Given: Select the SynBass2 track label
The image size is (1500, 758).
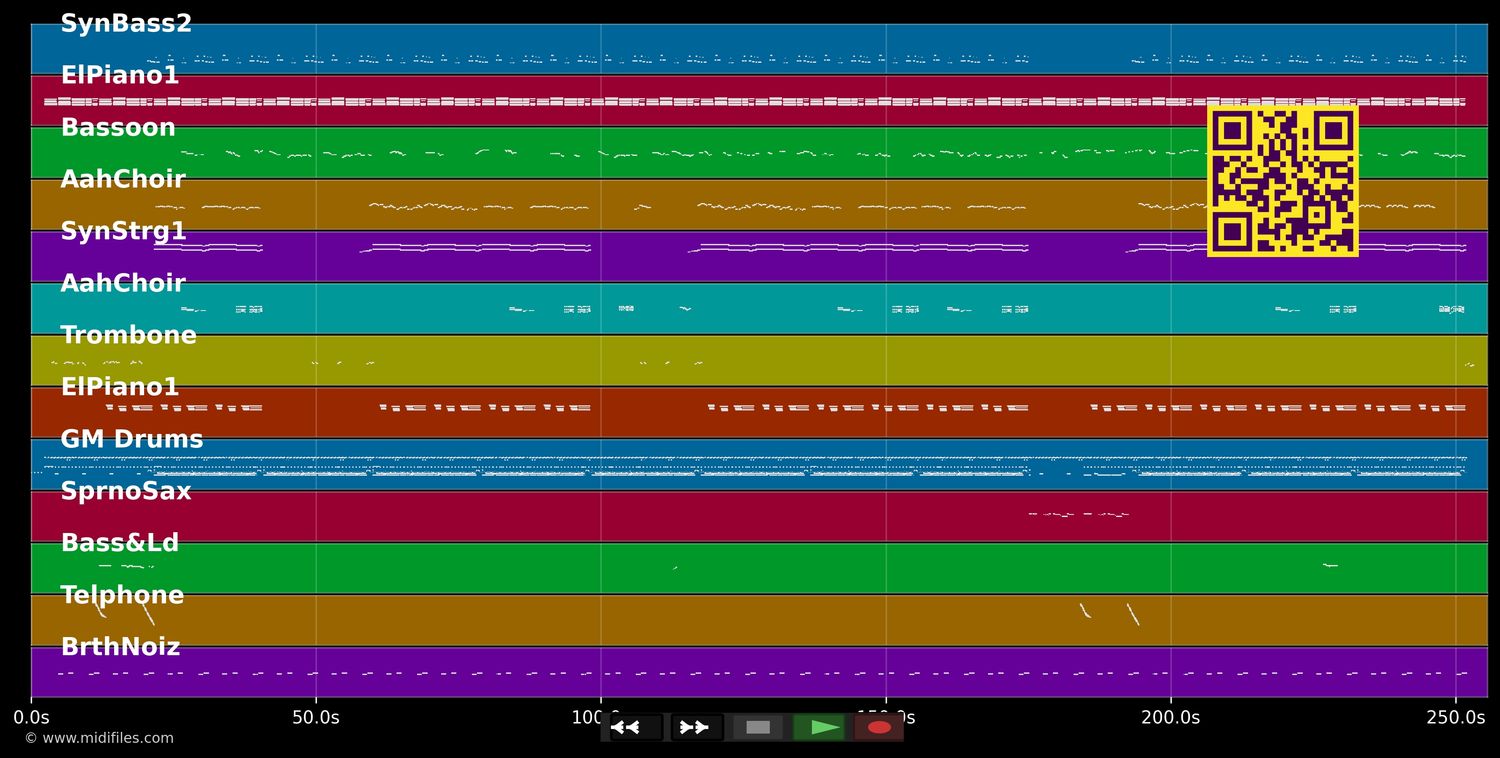Looking at the screenshot, I should pos(126,24).
